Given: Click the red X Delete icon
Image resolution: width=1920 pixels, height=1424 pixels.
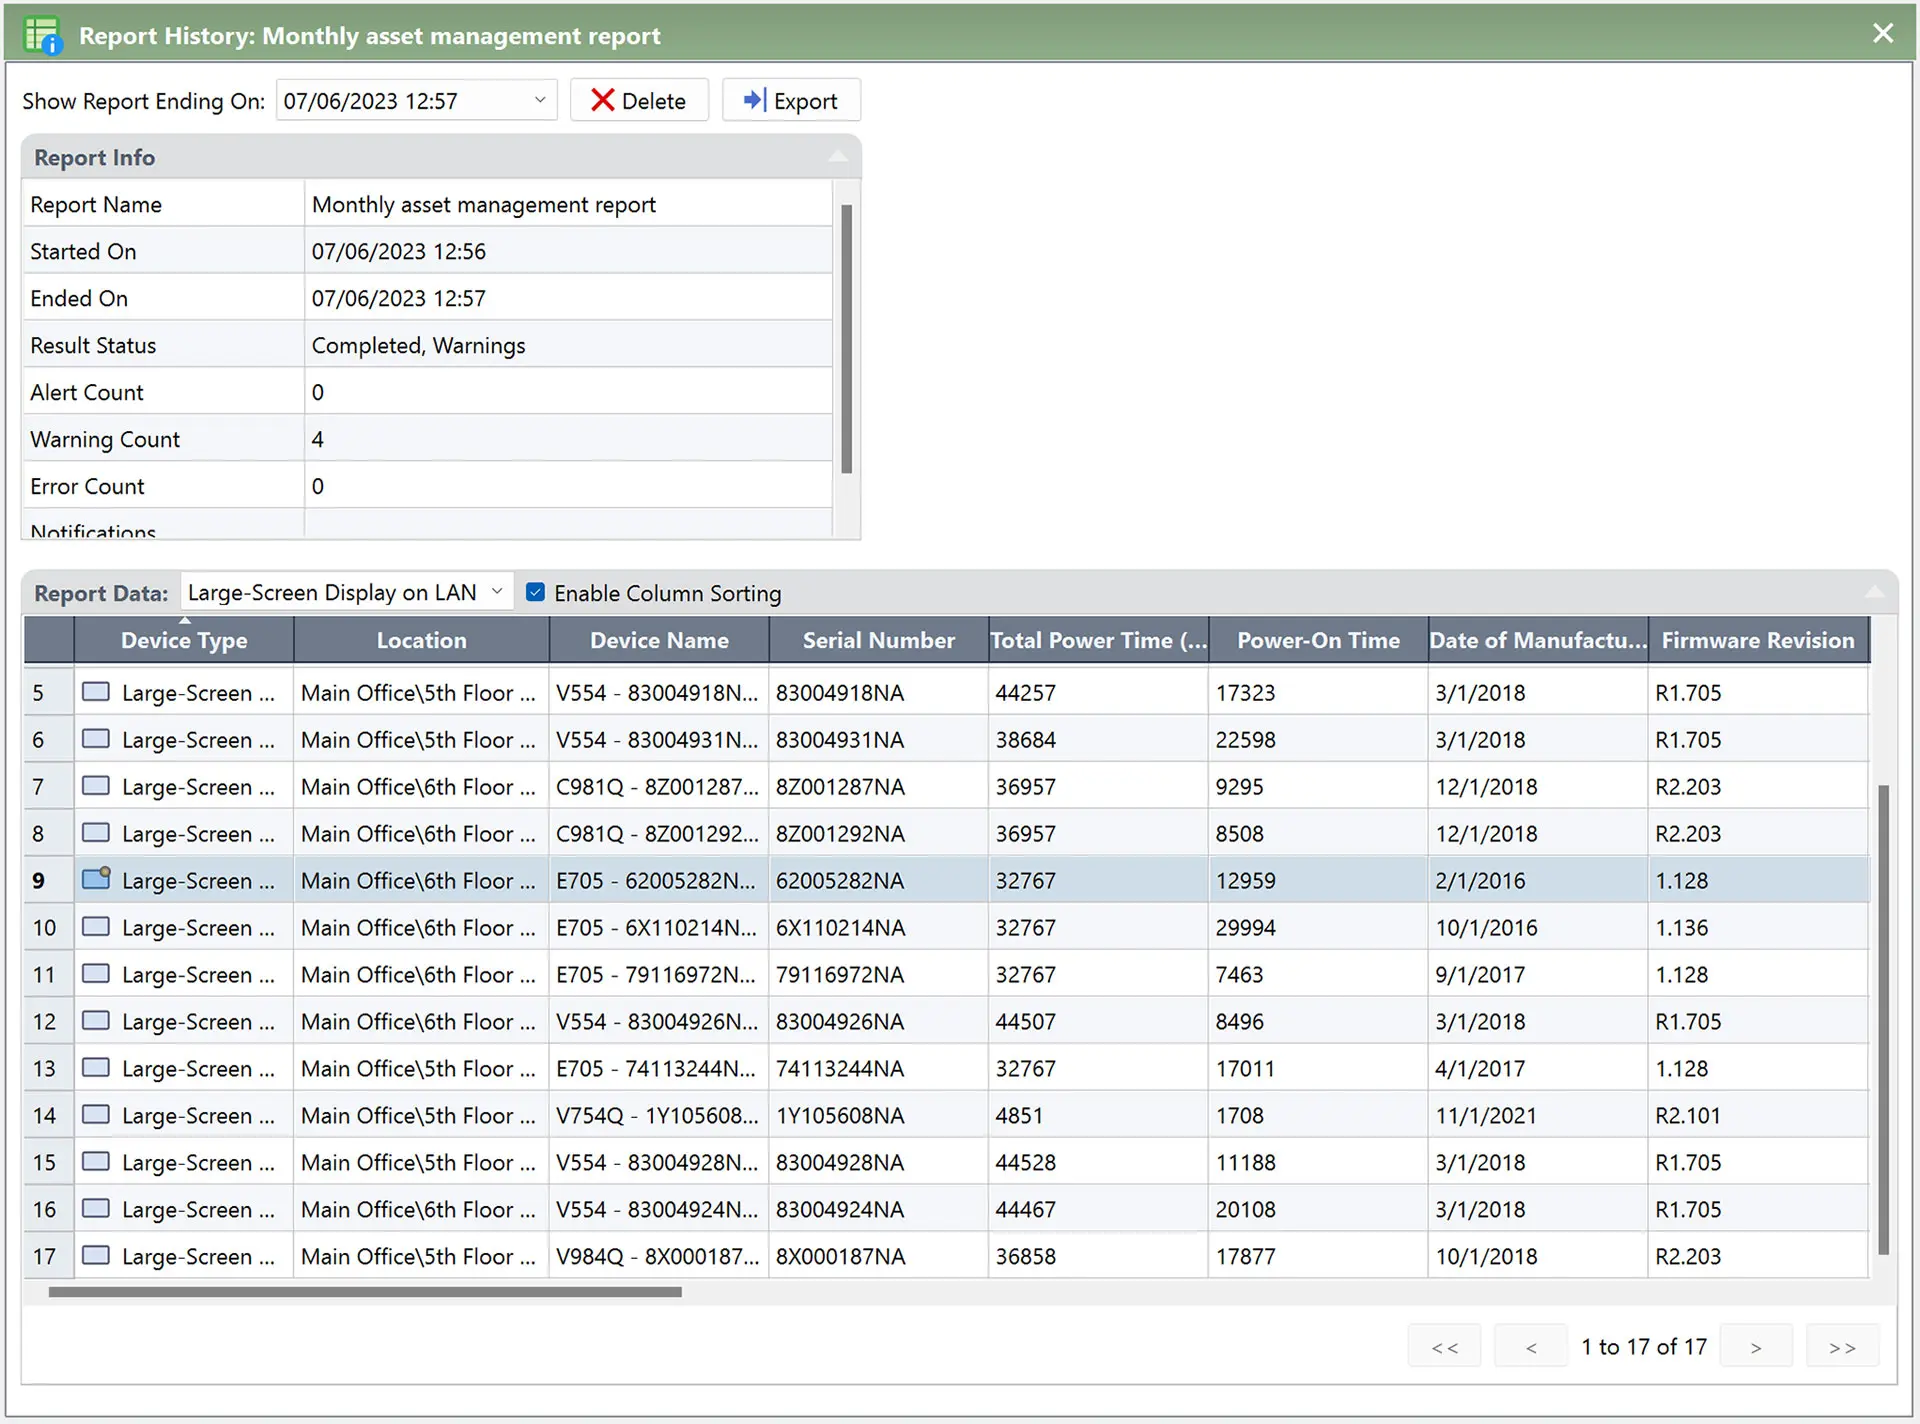Looking at the screenshot, I should coord(602,100).
